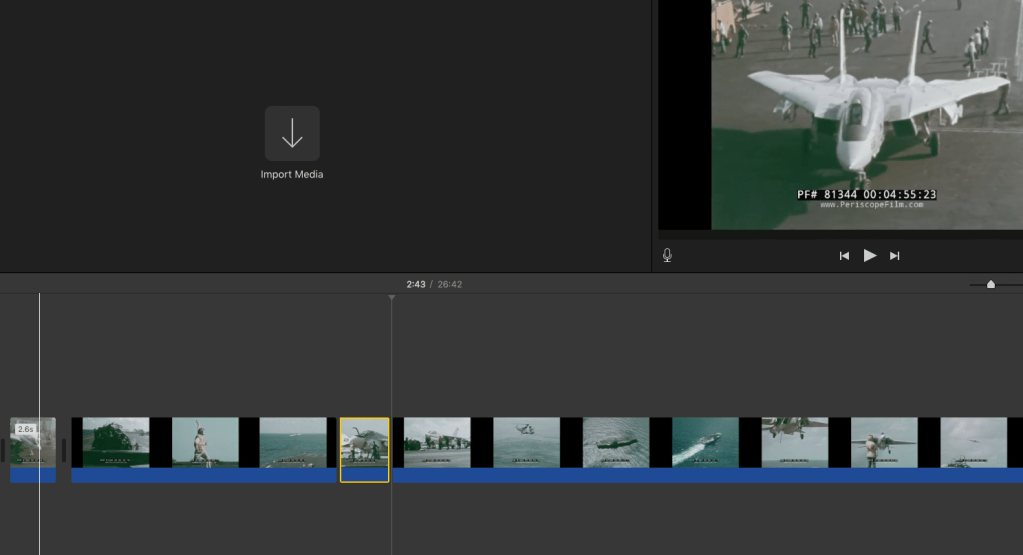Click the playhead marker atop the timeline
1023x555 pixels.
click(391, 298)
